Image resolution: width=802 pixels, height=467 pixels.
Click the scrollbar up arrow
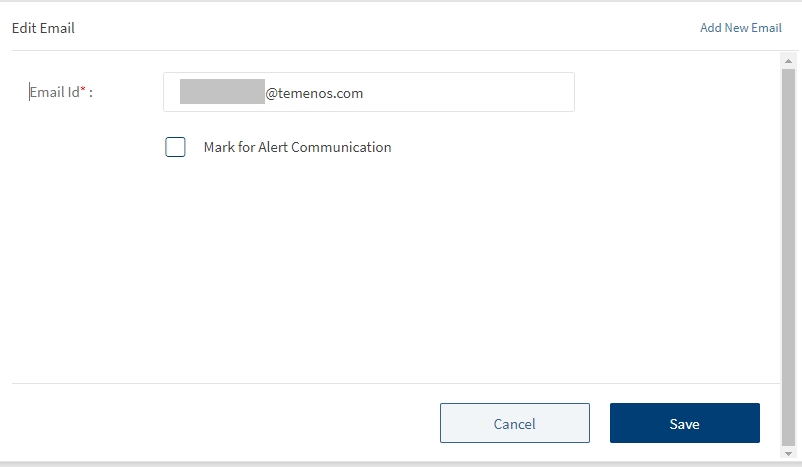point(788,61)
